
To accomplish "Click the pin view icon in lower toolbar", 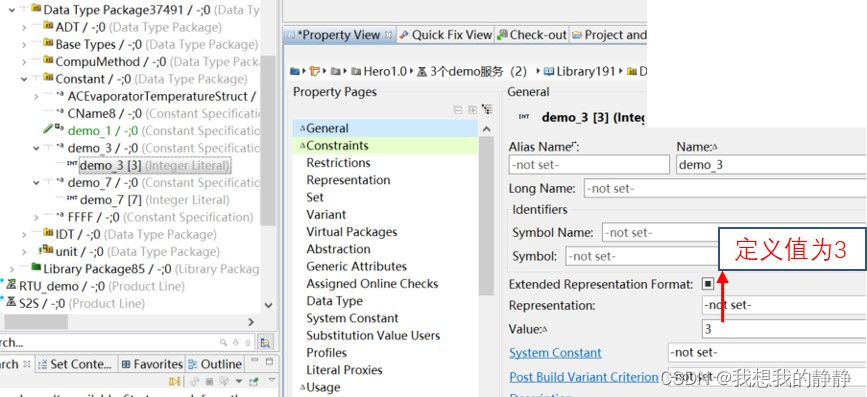I will [254, 382].
